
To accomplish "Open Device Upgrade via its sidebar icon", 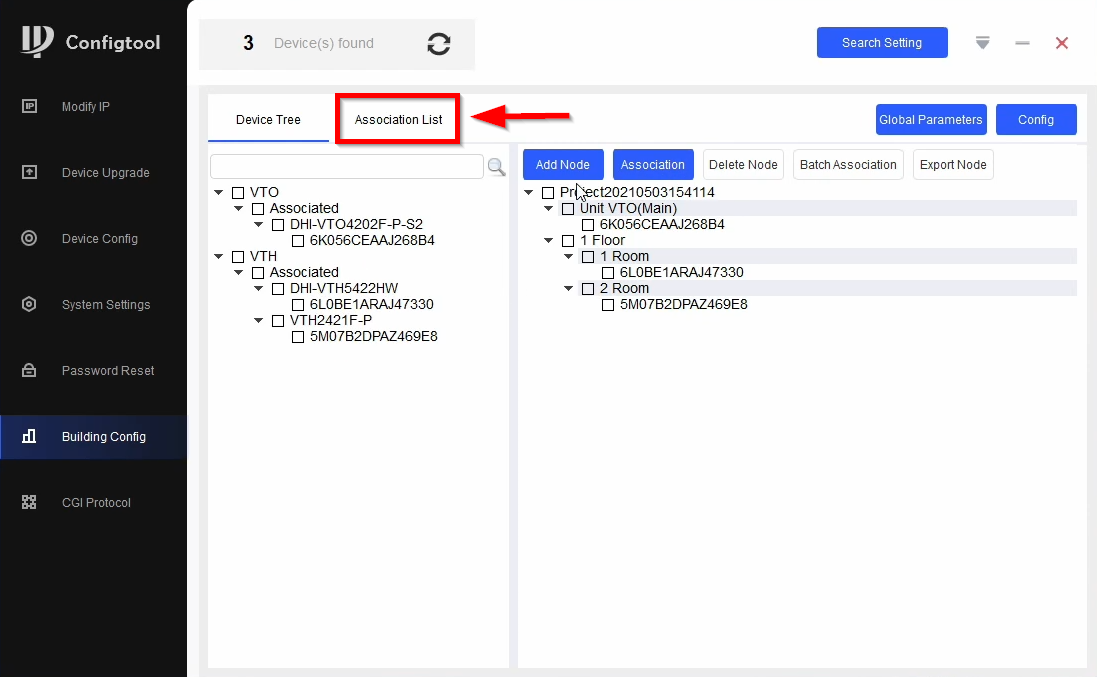I will [29, 173].
